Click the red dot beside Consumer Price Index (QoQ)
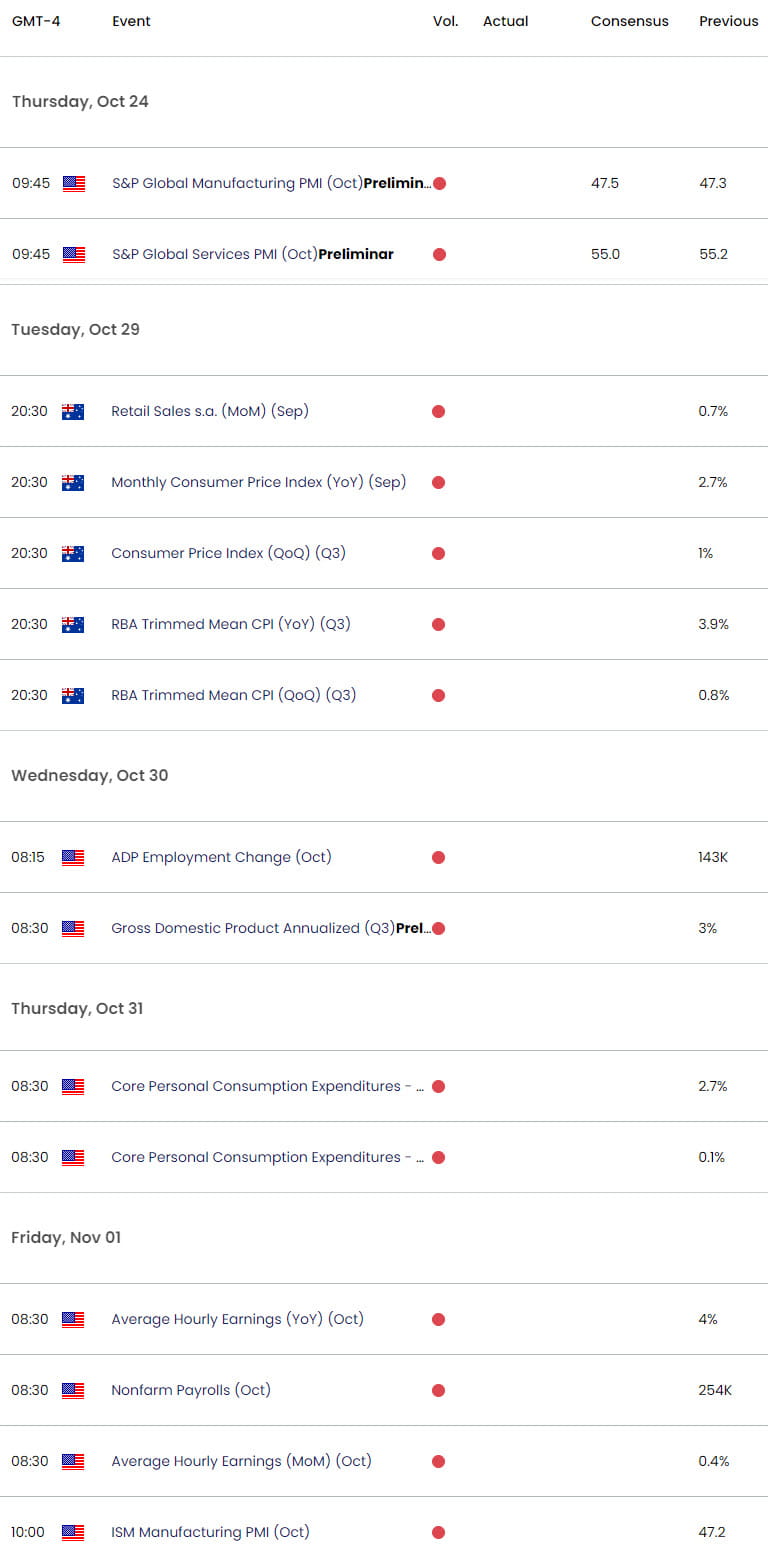The image size is (768, 1547). coord(438,553)
